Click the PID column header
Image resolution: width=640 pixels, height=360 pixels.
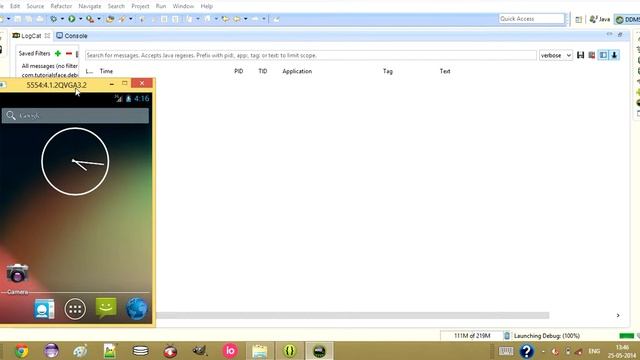click(x=239, y=71)
